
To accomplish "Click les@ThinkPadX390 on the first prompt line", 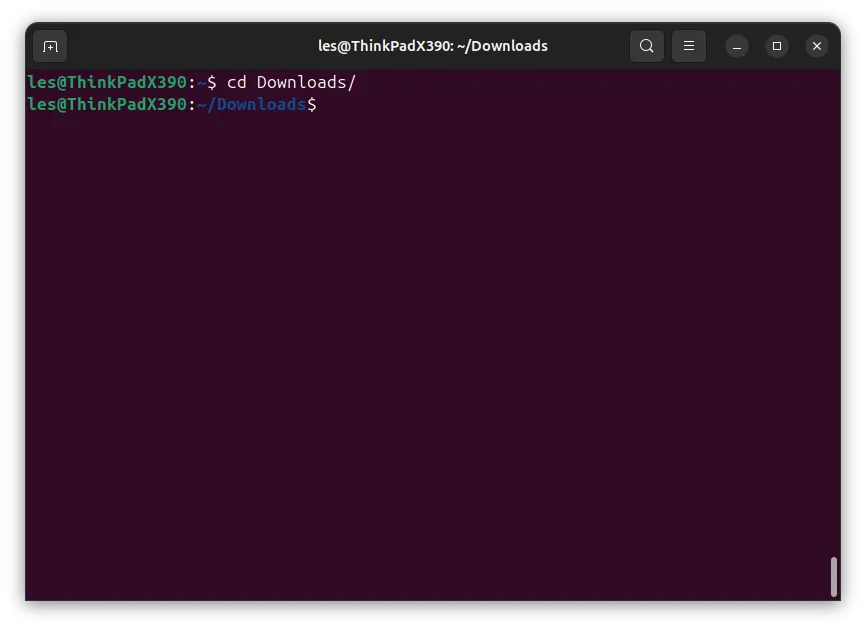I will pos(107,82).
